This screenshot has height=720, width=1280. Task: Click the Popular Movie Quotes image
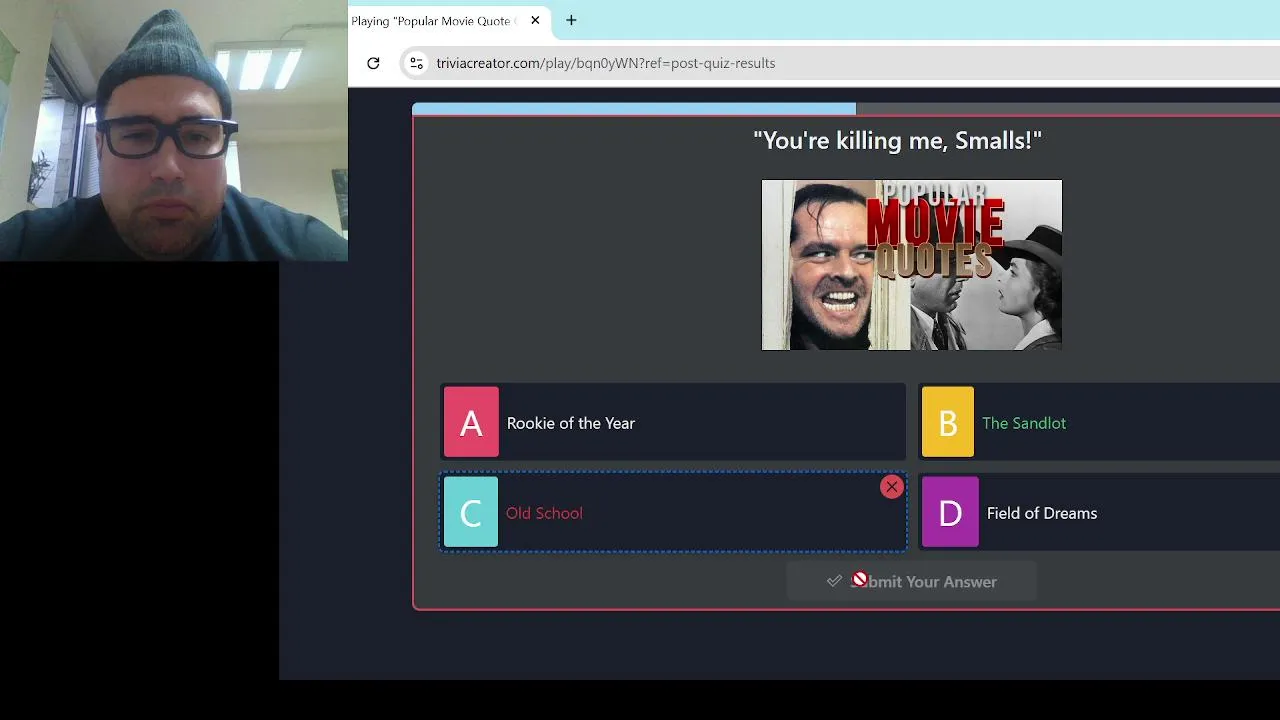912,265
